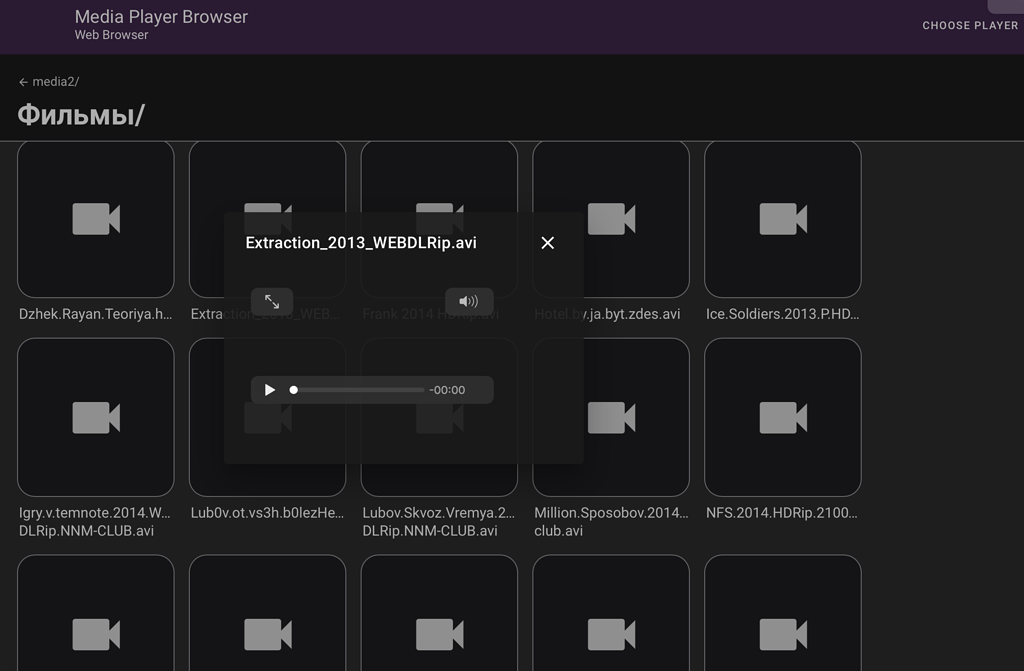The width and height of the screenshot is (1024, 671).
Task: Click the camera icon on Hotel.v.ja.byt.zdes tile
Action: pyautogui.click(x=611, y=218)
